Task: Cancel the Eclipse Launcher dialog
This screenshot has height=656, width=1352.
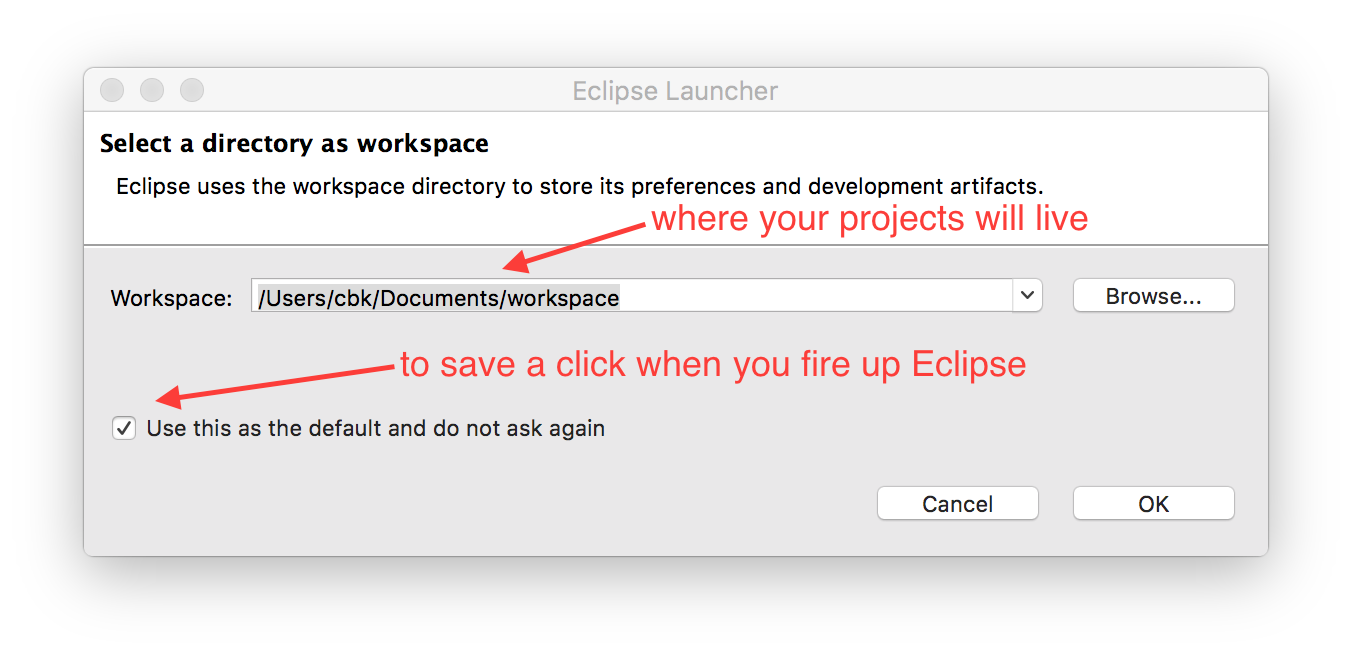Action: pyautogui.click(x=957, y=504)
